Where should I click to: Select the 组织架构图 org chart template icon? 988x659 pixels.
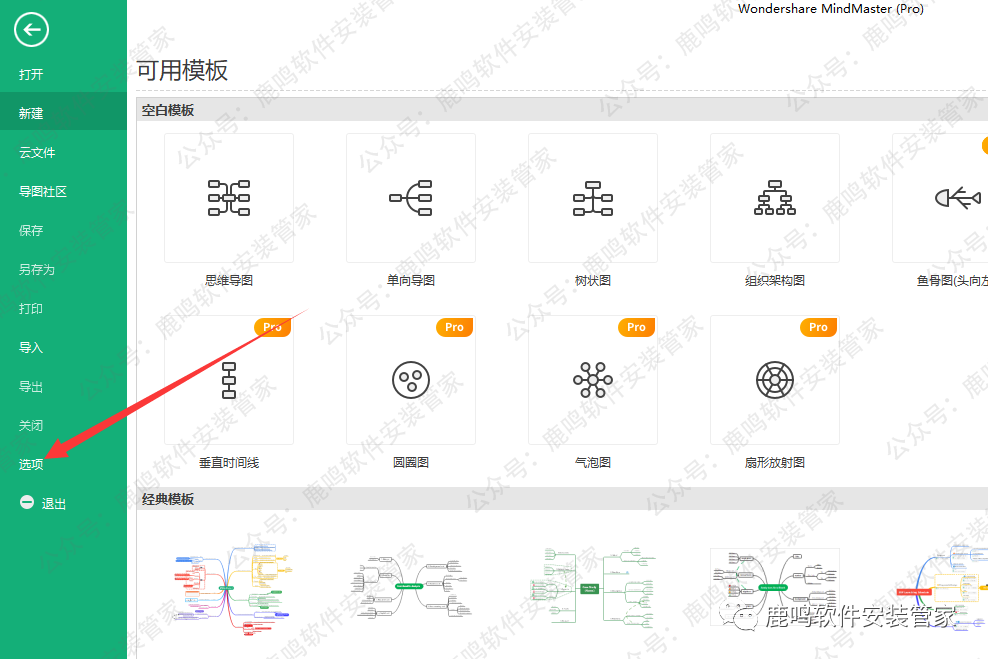[774, 198]
